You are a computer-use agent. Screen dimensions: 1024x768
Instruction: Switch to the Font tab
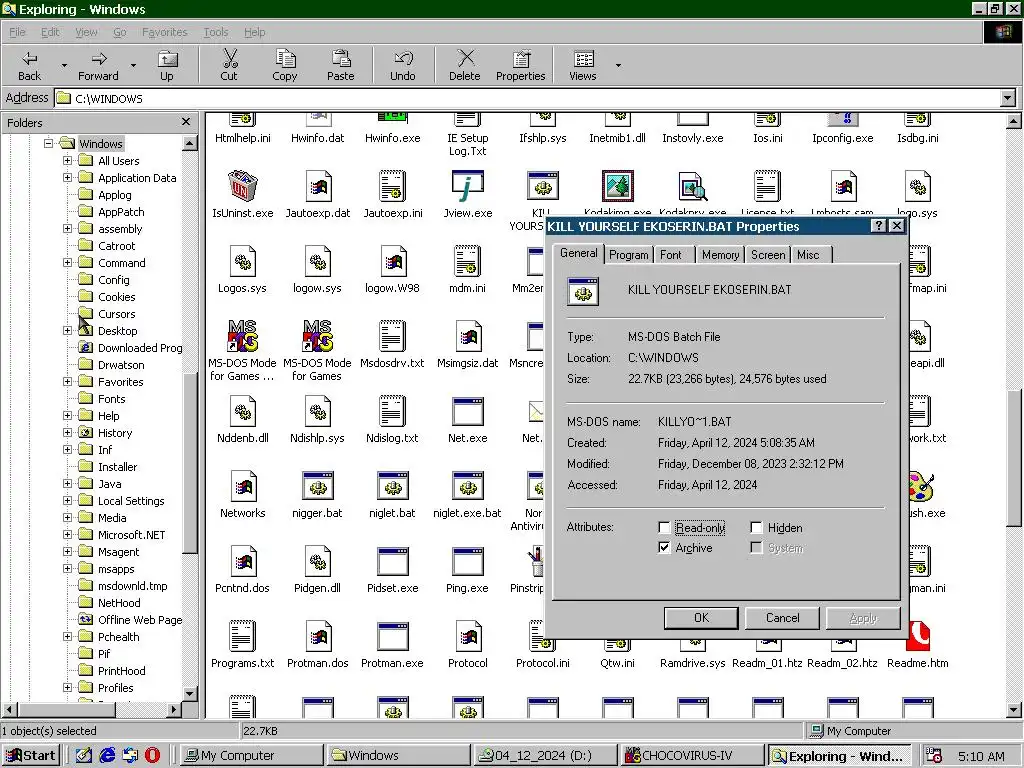671,255
